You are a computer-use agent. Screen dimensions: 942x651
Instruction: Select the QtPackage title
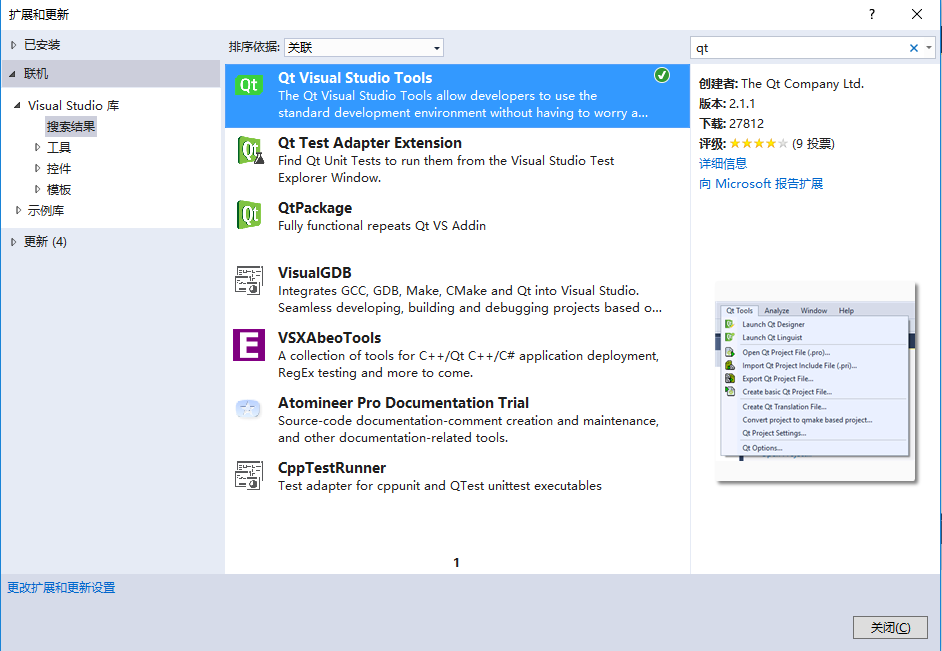click(315, 208)
